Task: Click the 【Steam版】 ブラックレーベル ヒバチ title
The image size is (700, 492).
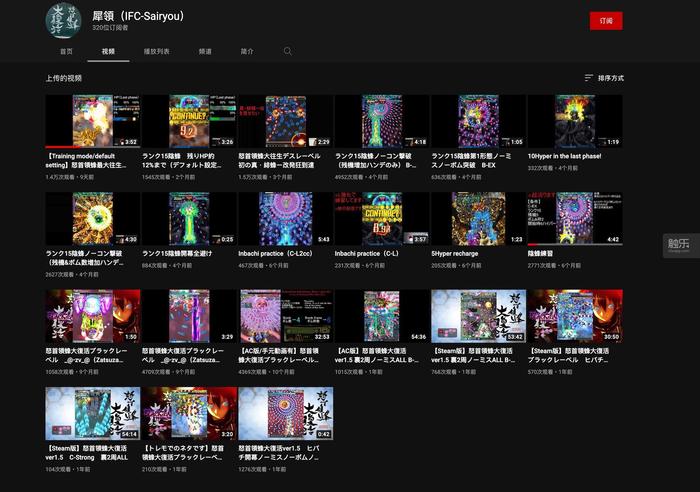Action: coord(568,355)
